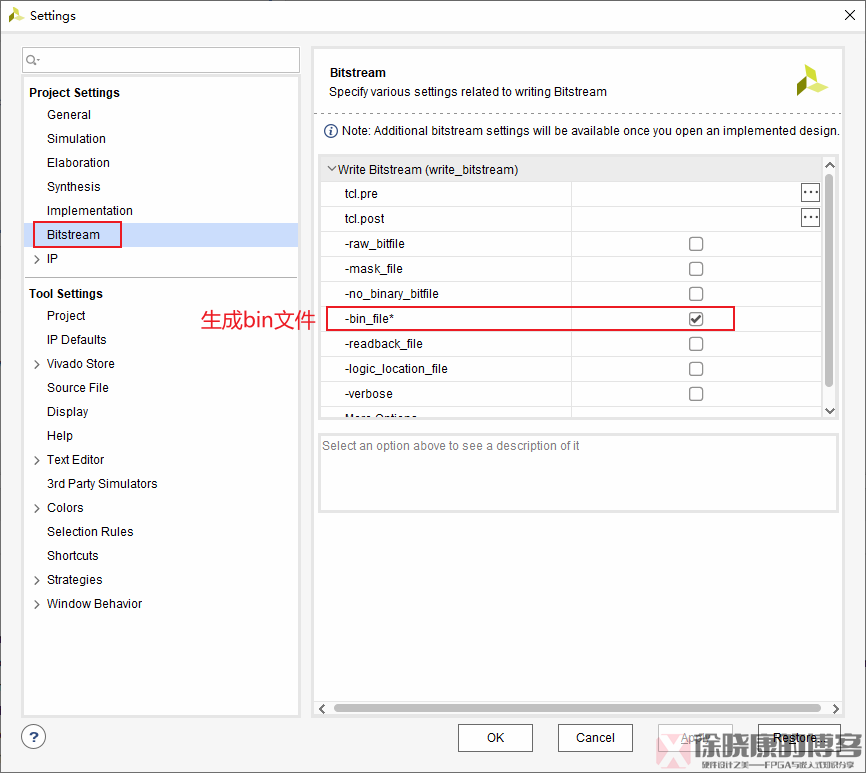Confirm with the OK button
Image resolution: width=866 pixels, height=773 pixels.
(495, 738)
